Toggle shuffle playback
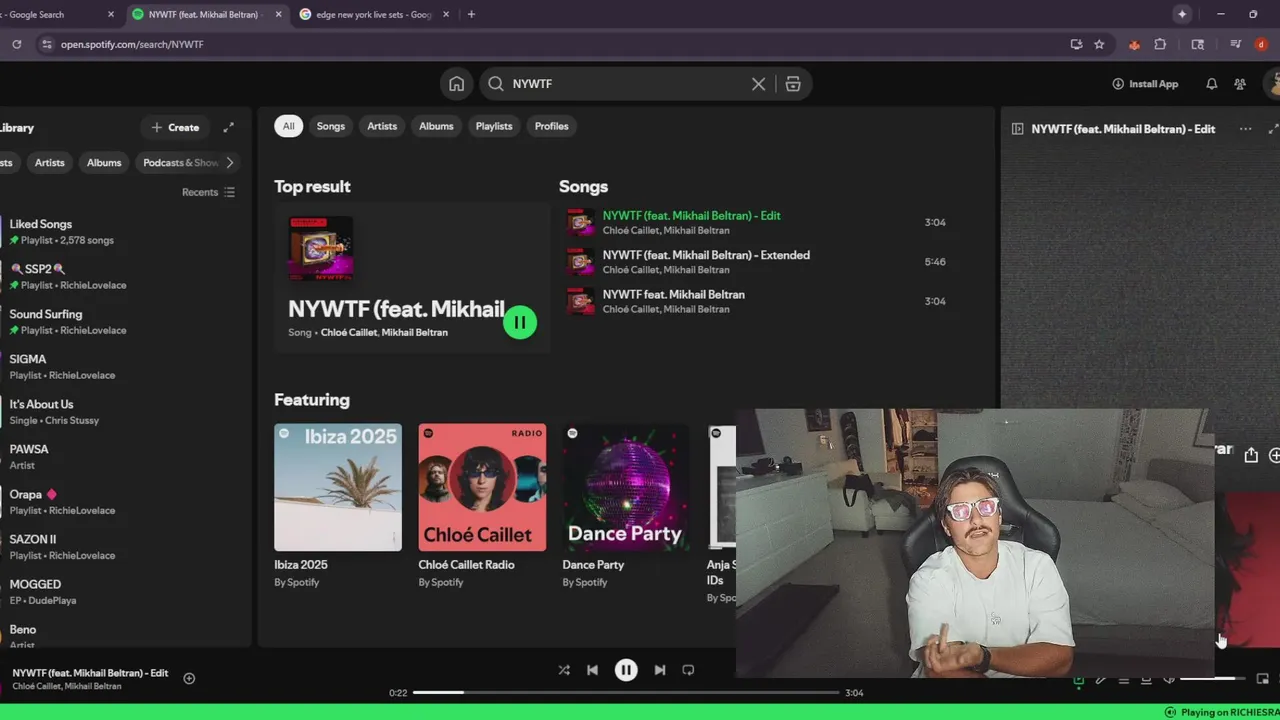 (x=564, y=670)
